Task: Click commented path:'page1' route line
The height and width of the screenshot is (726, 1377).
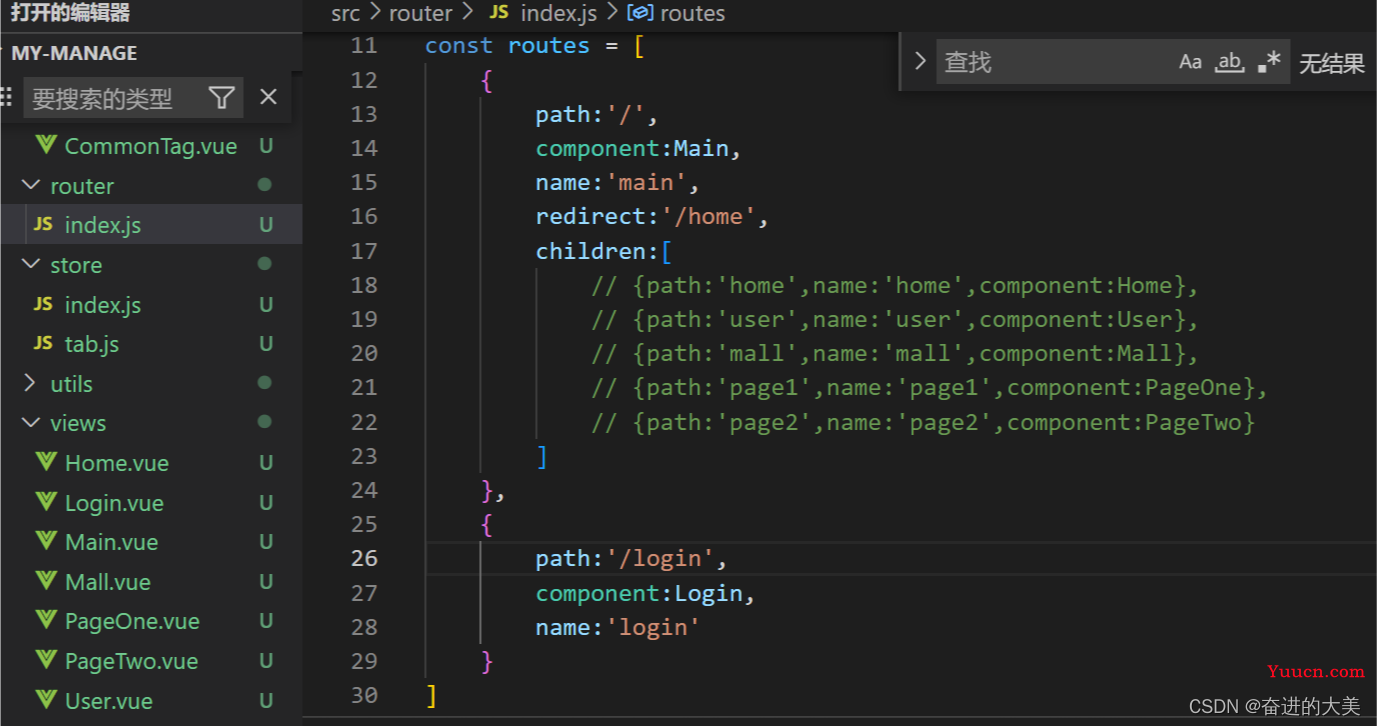Action: [930, 388]
